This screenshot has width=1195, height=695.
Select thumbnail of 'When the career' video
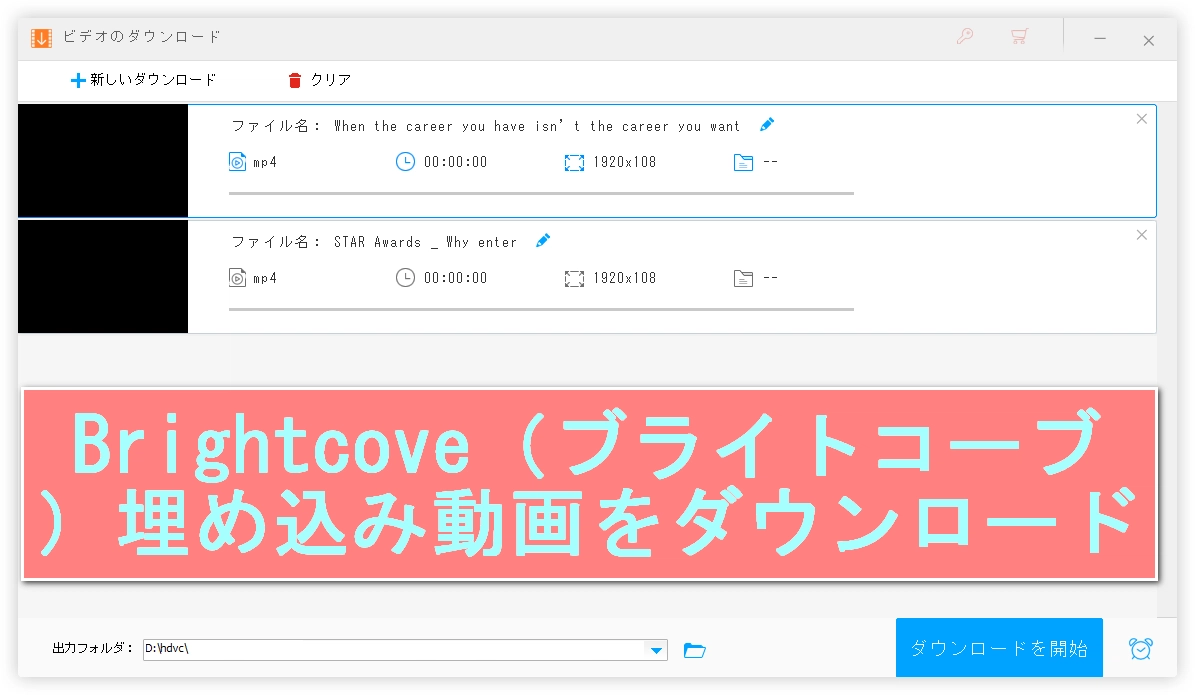click(103, 161)
